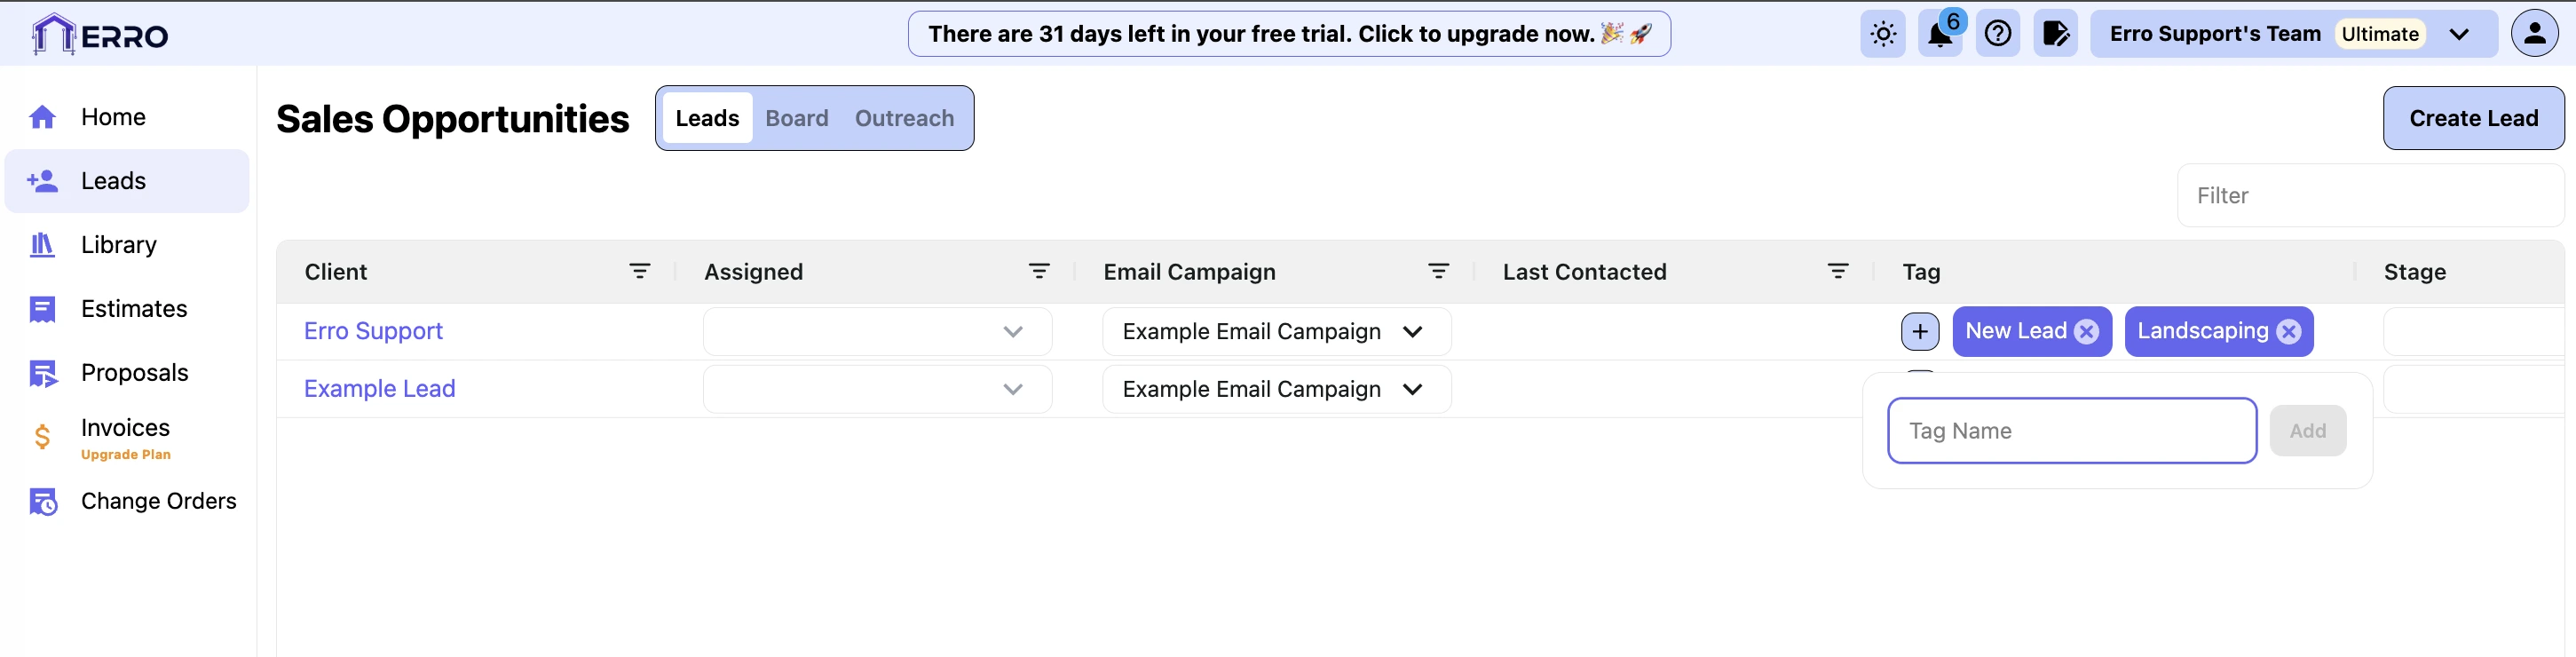Click the plus add-tag icon for Erro Support

click(1920, 332)
